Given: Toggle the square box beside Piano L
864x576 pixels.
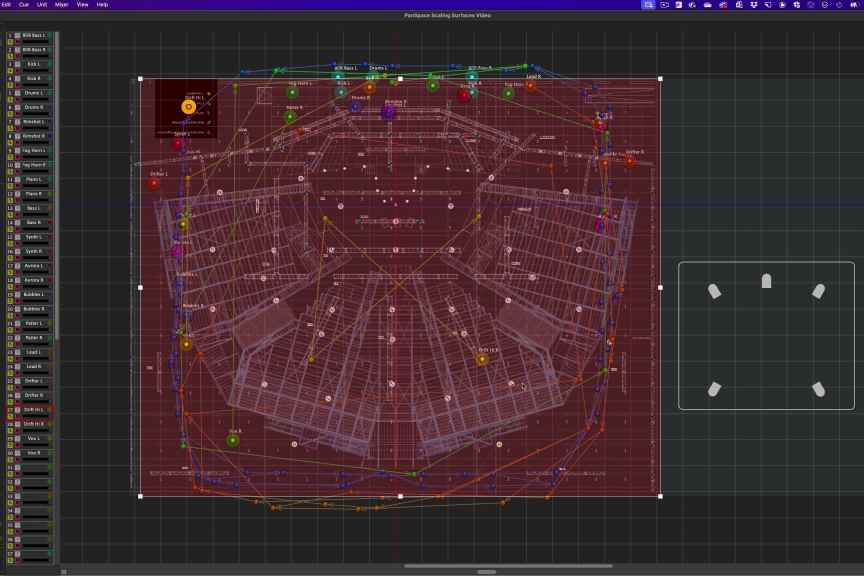Looking at the screenshot, I should [18, 179].
